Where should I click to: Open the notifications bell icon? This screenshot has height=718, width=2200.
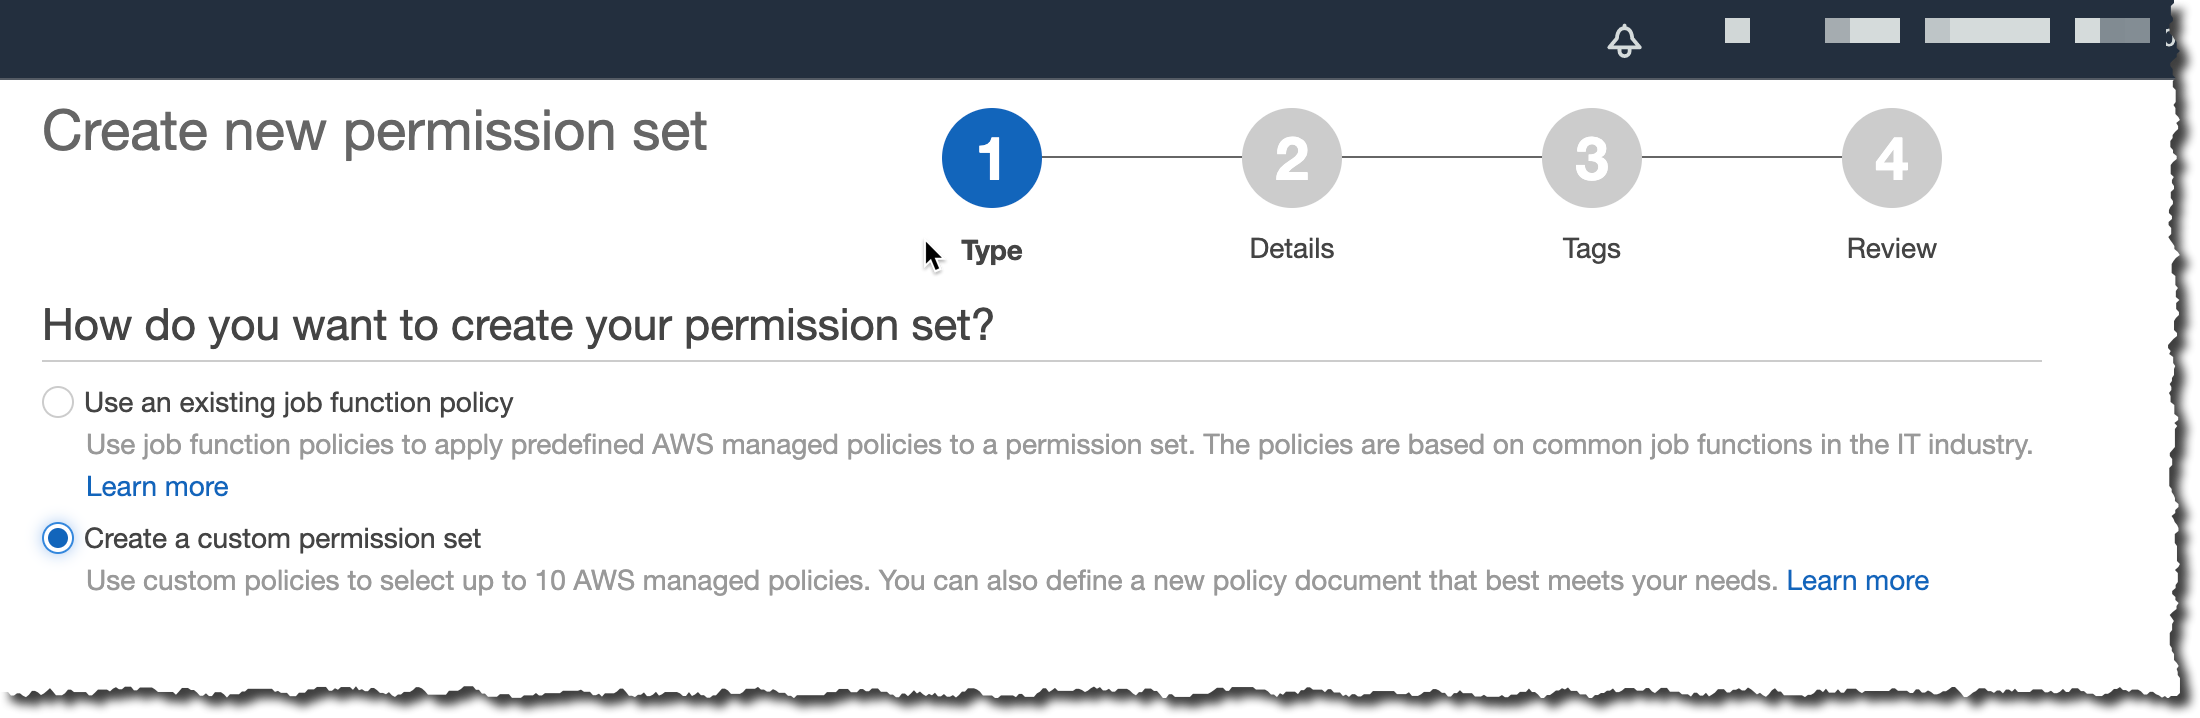(1624, 40)
